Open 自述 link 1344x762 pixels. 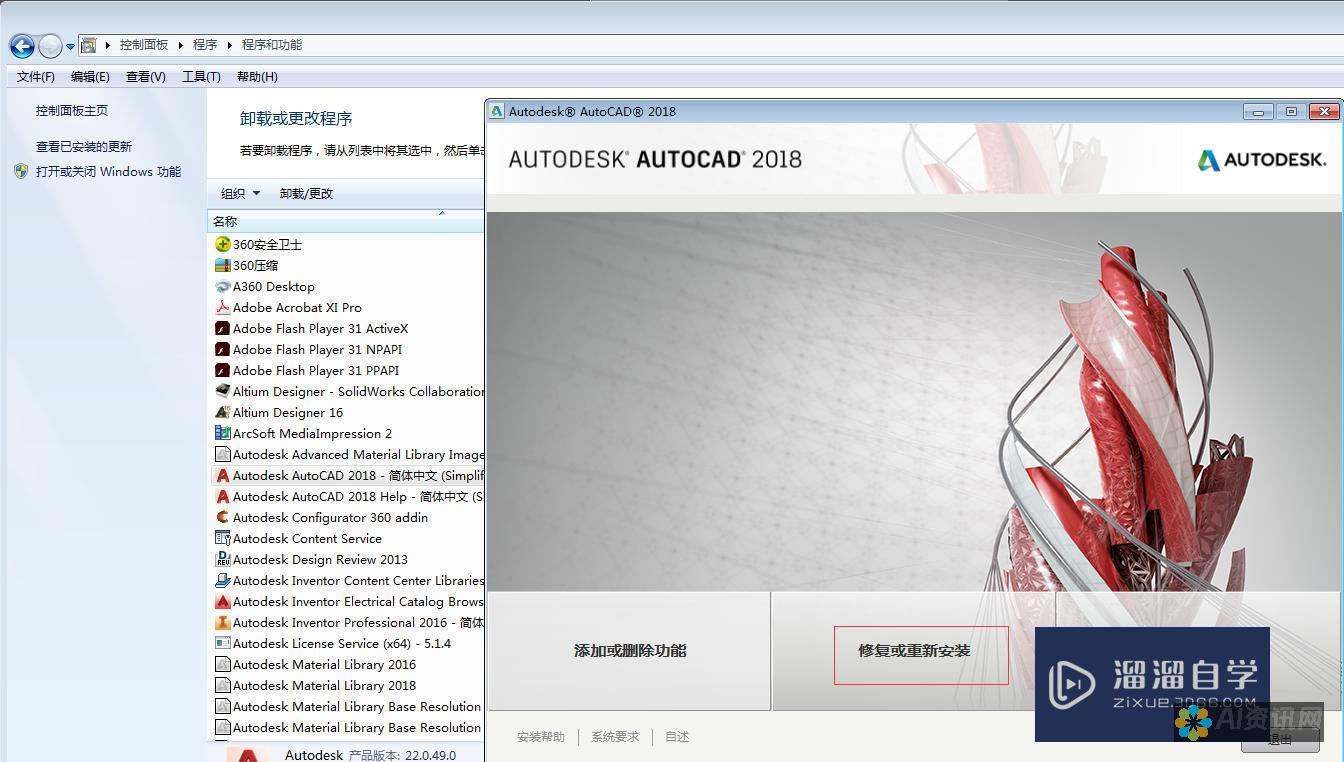(x=677, y=737)
